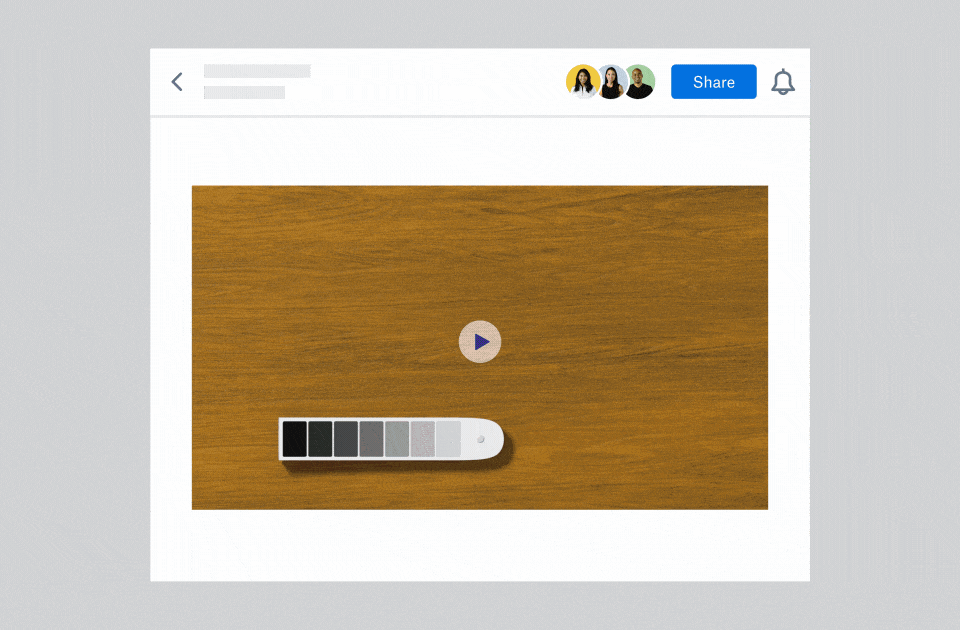Viewport: 960px width, 630px height.
Task: Click the blank white area below video
Action: coord(480,545)
